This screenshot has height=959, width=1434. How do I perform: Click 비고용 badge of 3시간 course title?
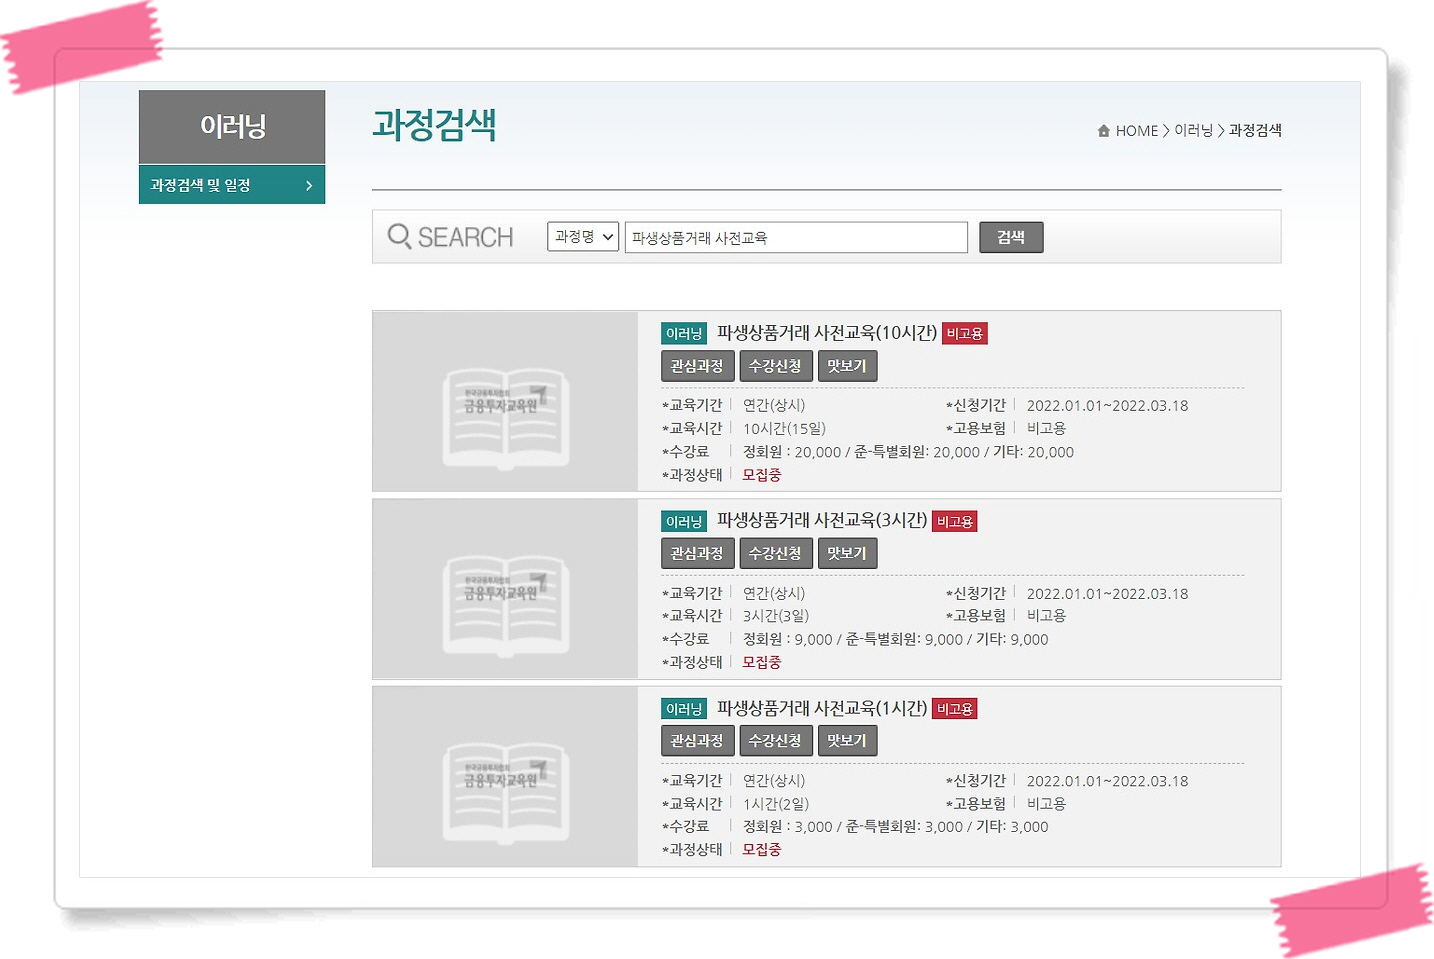coord(955,522)
